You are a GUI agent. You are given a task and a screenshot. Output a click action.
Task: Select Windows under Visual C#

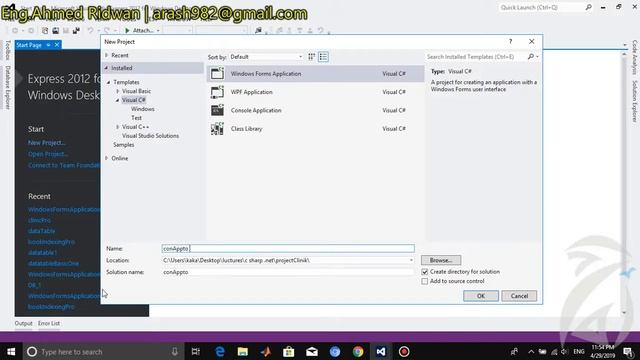tap(142, 109)
